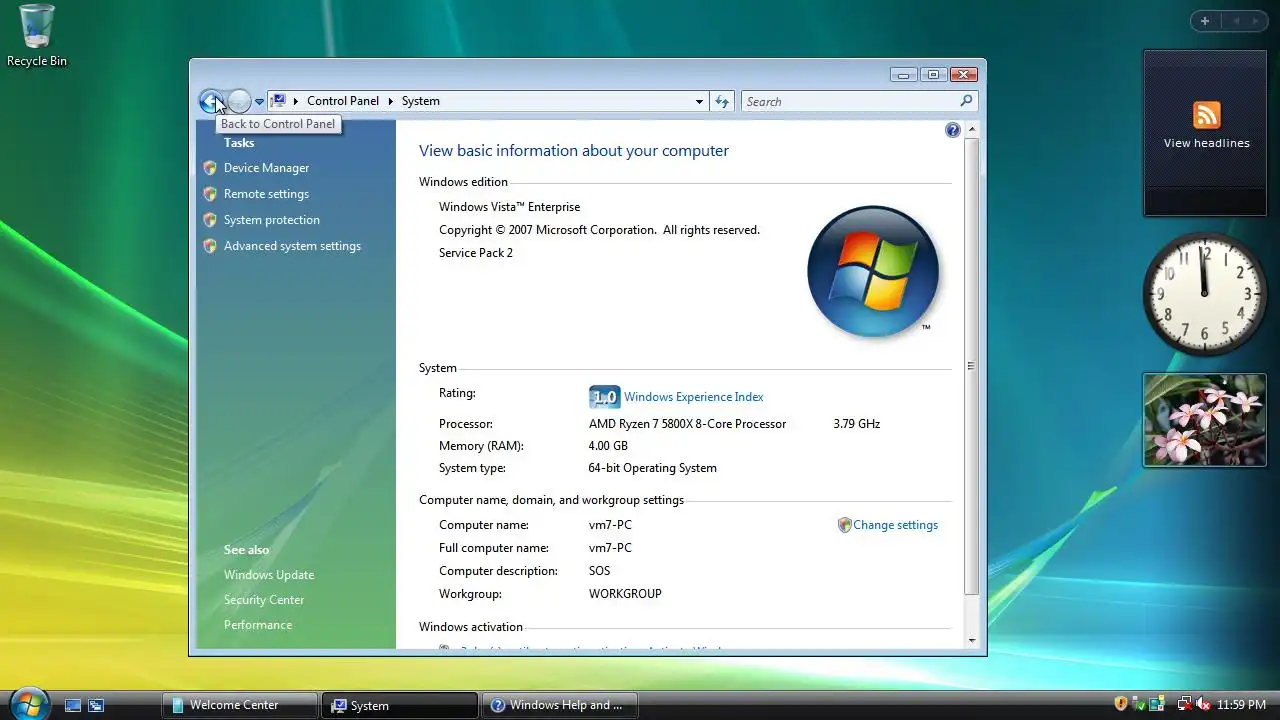Click the shield icon beside System protection

click(x=209, y=220)
